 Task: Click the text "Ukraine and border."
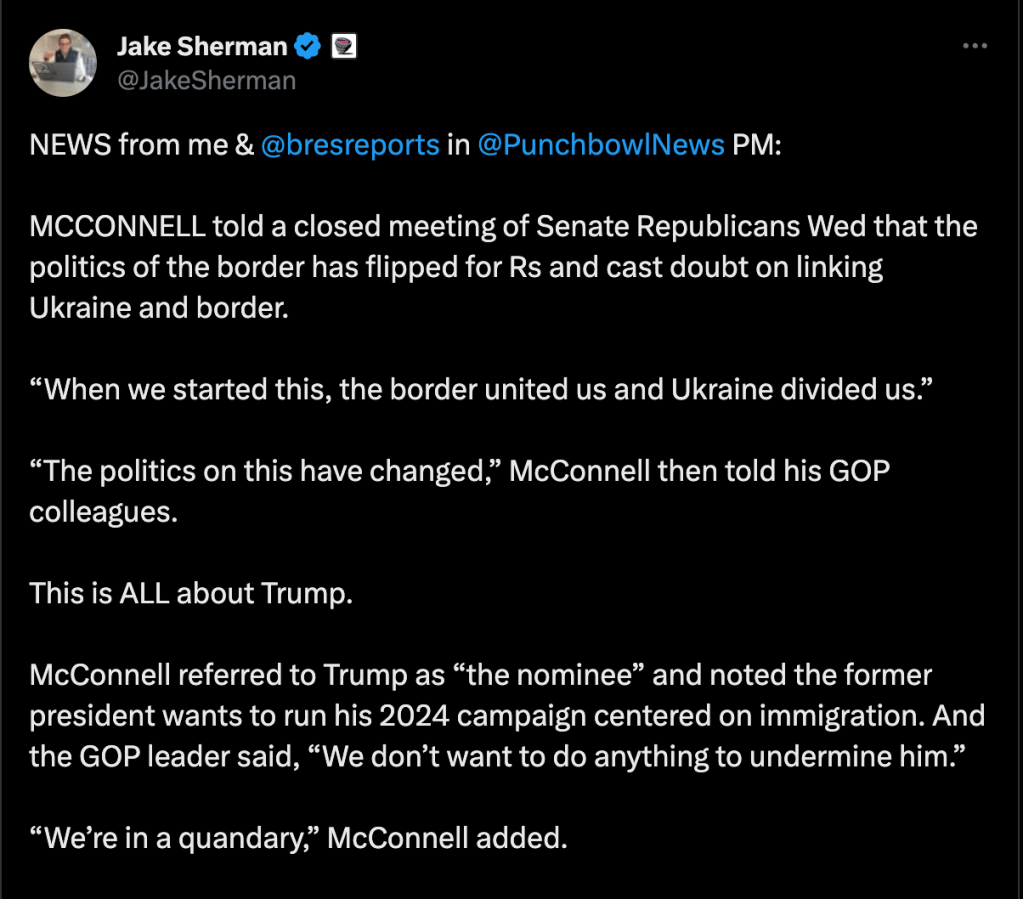[x=158, y=307]
